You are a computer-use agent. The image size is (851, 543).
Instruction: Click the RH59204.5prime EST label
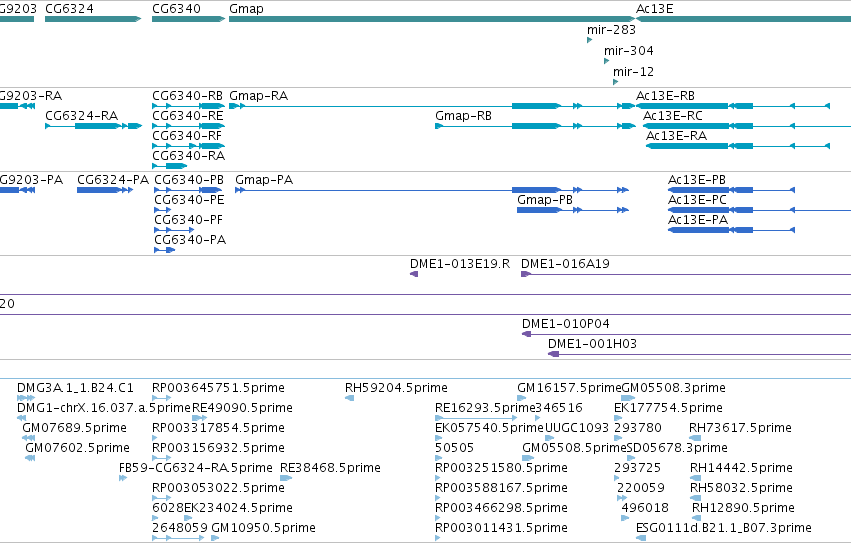[396, 388]
